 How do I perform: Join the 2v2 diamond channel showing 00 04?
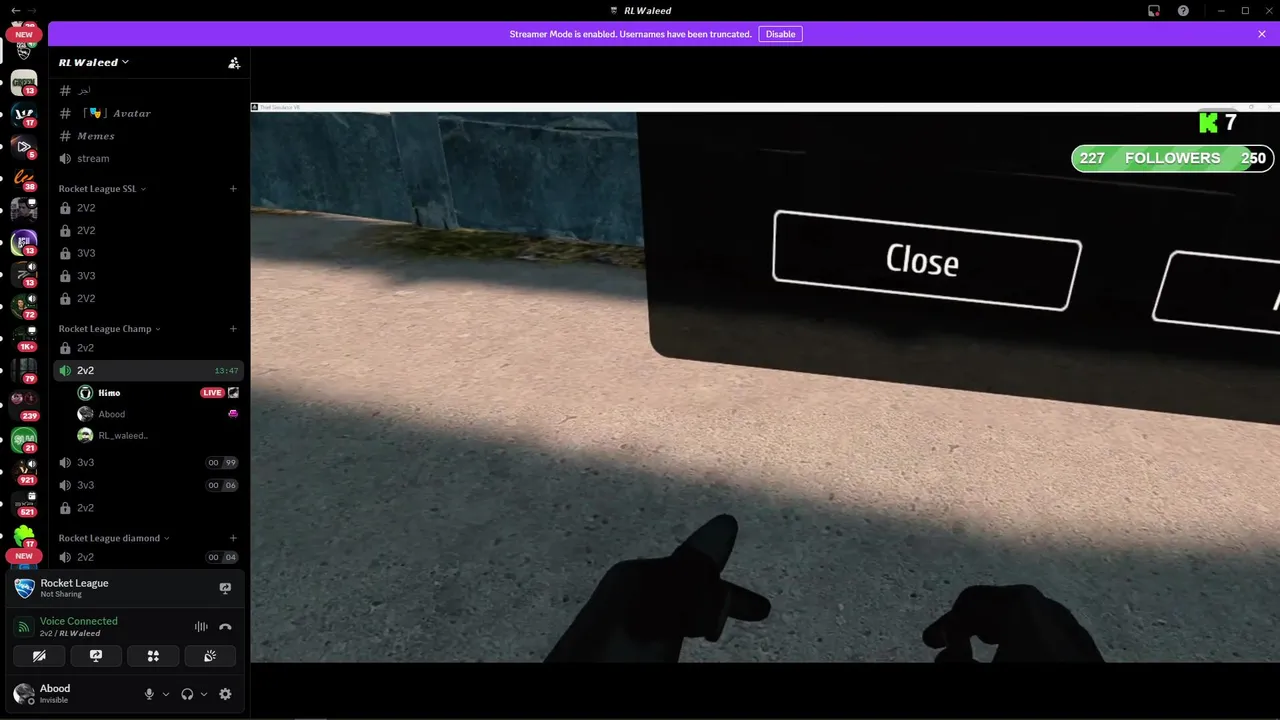[148, 557]
